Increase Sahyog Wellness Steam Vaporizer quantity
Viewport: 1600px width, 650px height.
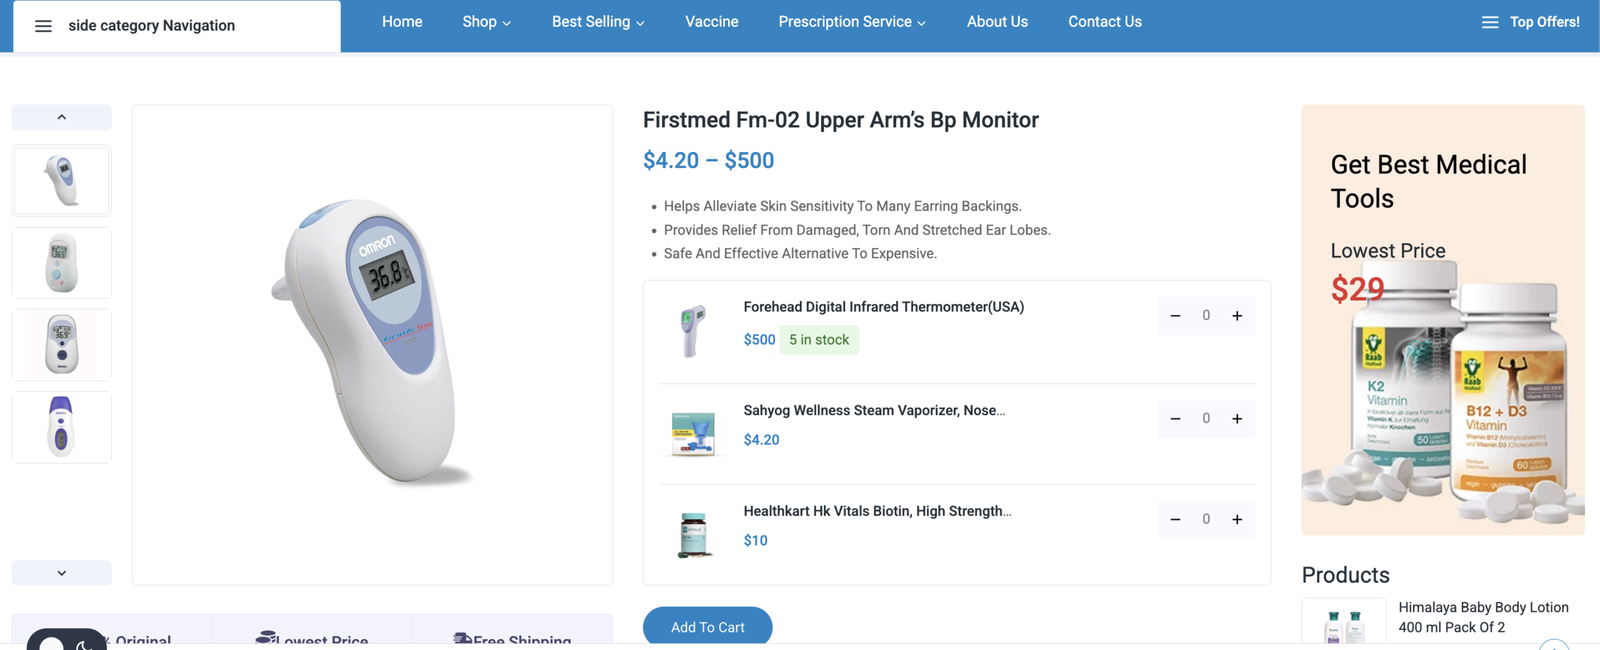(x=1237, y=419)
